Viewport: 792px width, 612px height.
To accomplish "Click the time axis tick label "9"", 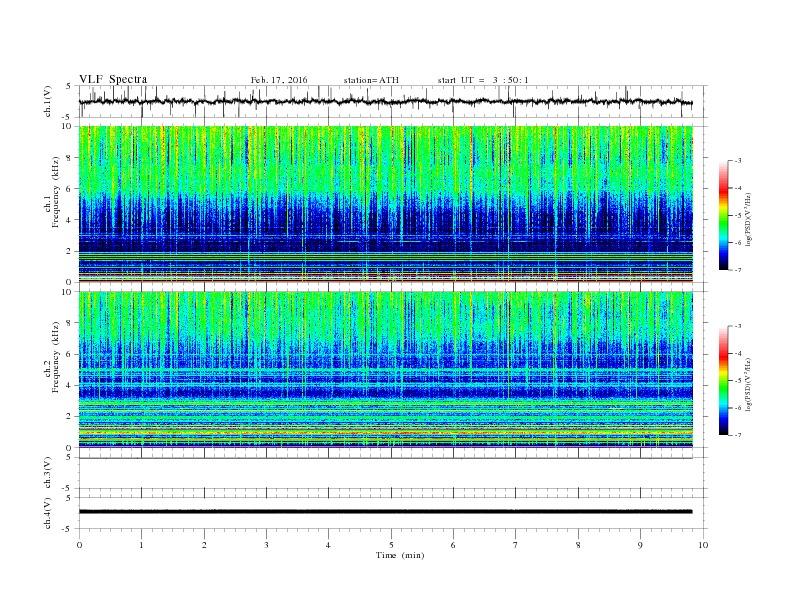I will [x=640, y=545].
